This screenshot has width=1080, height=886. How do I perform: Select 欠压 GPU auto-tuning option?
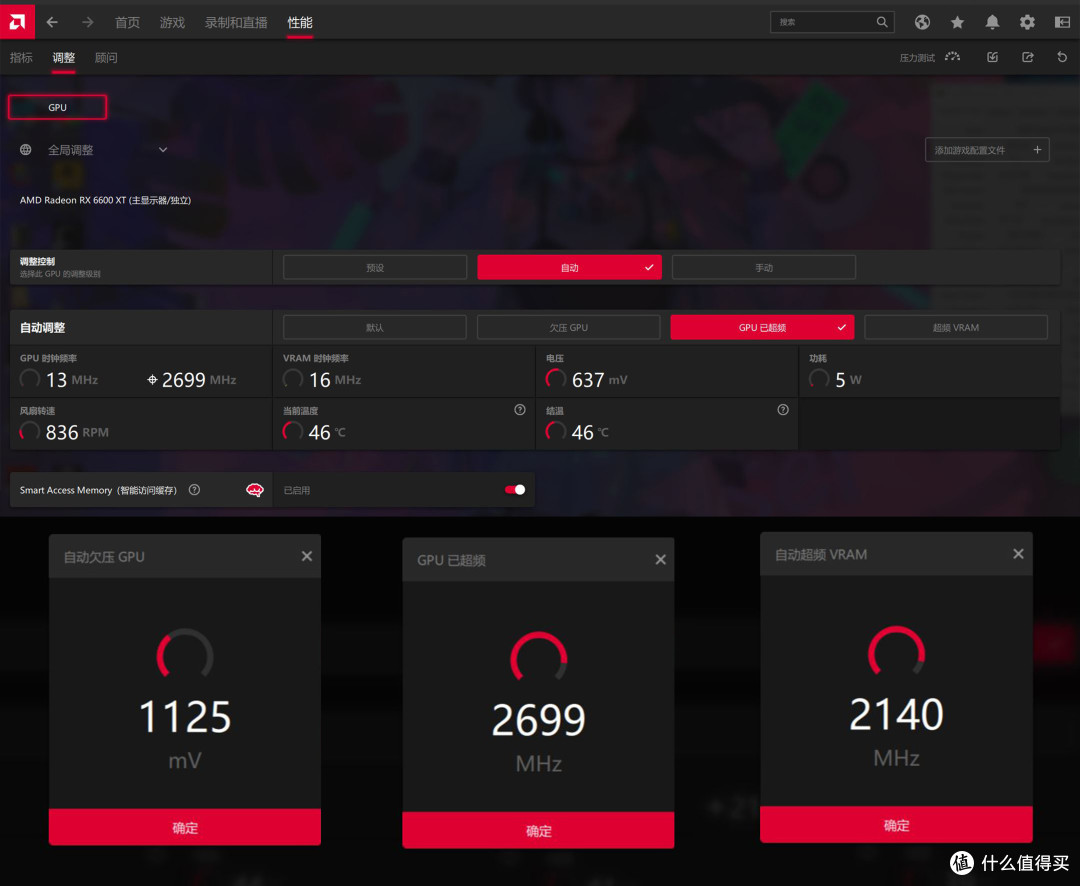pos(568,327)
